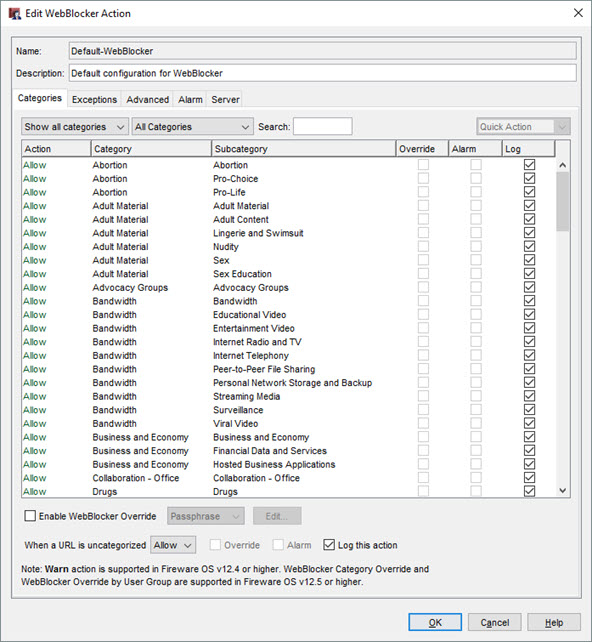Image resolution: width=592 pixels, height=642 pixels.
Task: Click the Cancel button
Action: pos(495,622)
